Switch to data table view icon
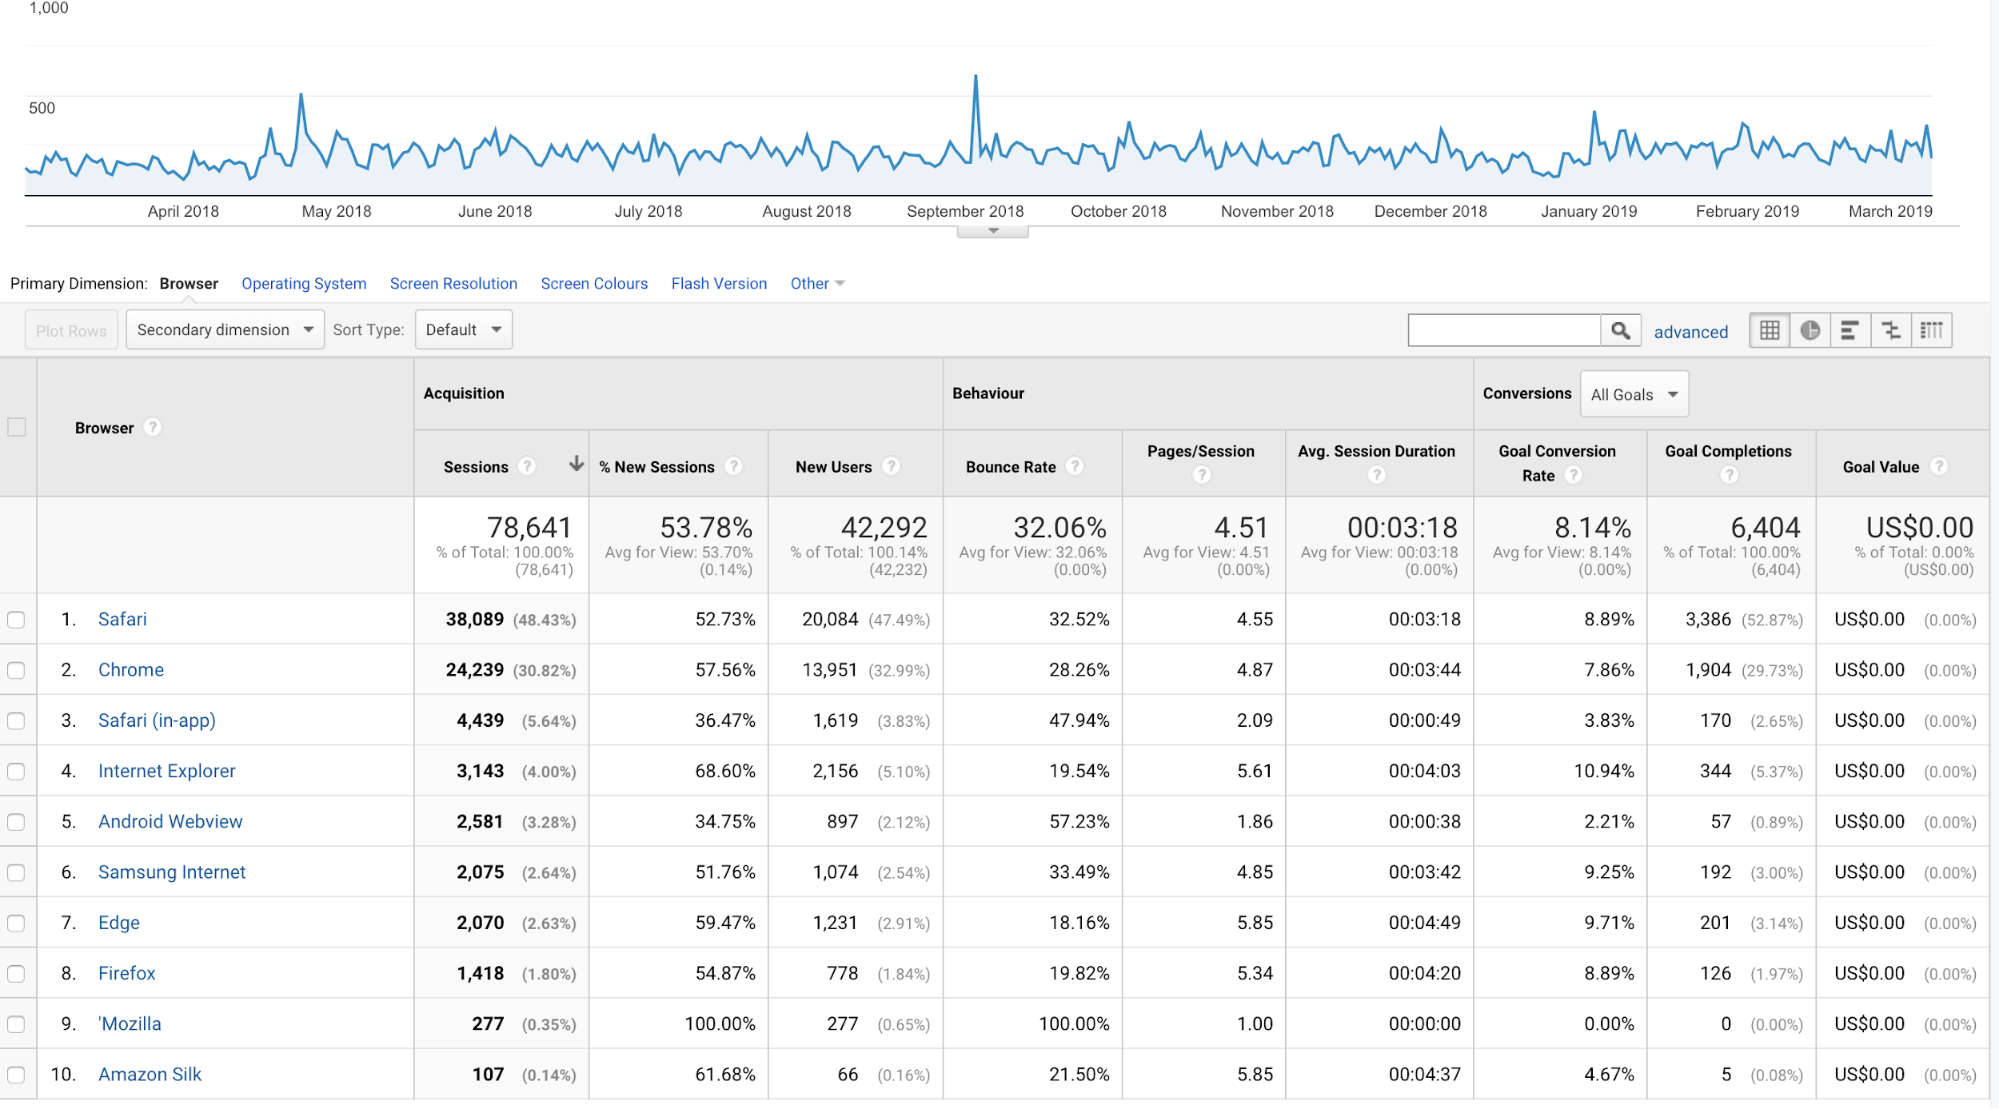The height and width of the screenshot is (1109, 1999). 1769,330
